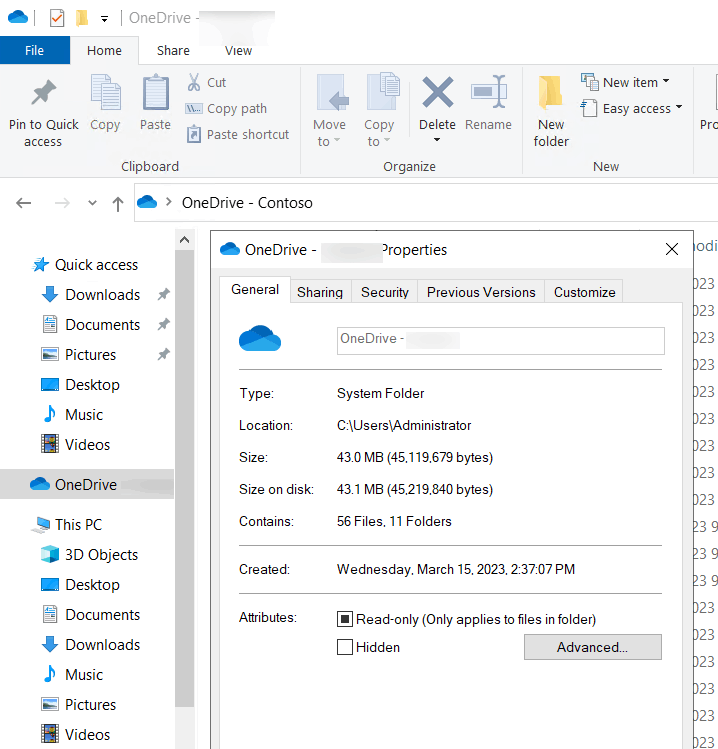Click the New folder icon
Image resolution: width=718 pixels, height=749 pixels.
[x=551, y=92]
